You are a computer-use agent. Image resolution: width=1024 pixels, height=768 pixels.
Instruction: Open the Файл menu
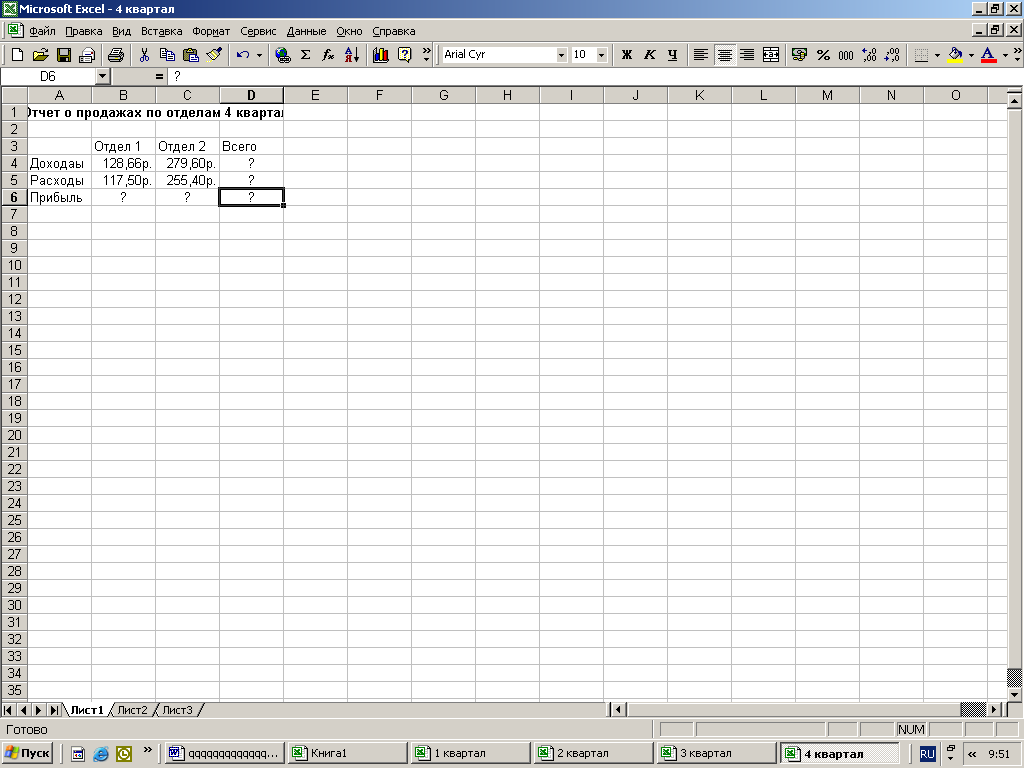coord(42,31)
